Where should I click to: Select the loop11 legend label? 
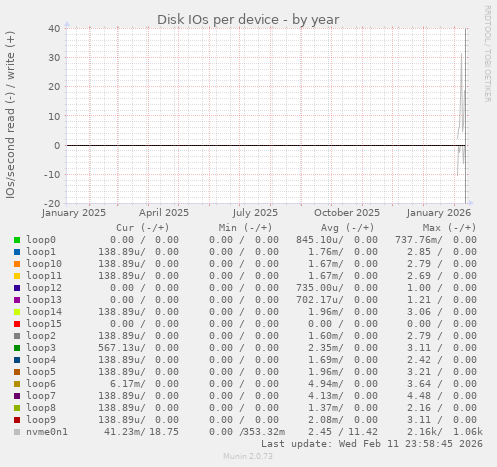(x=44, y=276)
